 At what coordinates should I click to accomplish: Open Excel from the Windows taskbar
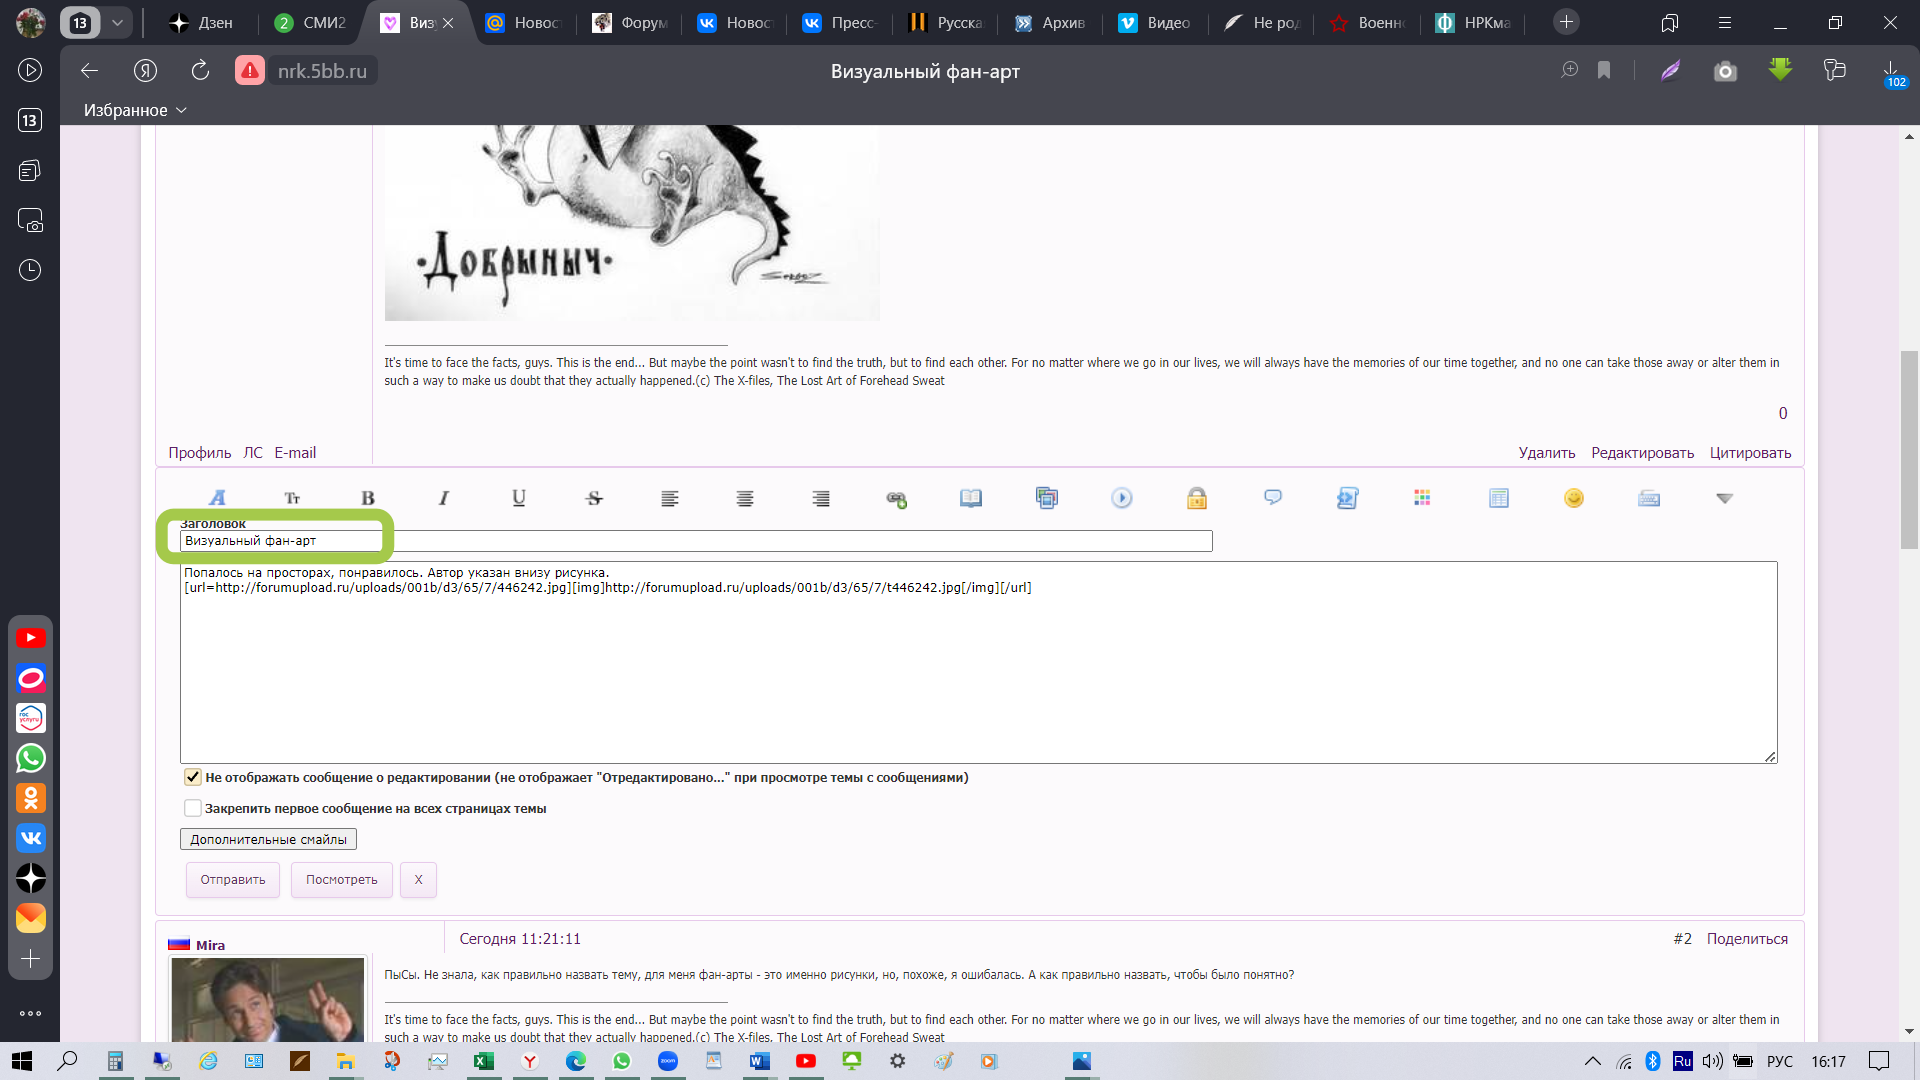(484, 1061)
